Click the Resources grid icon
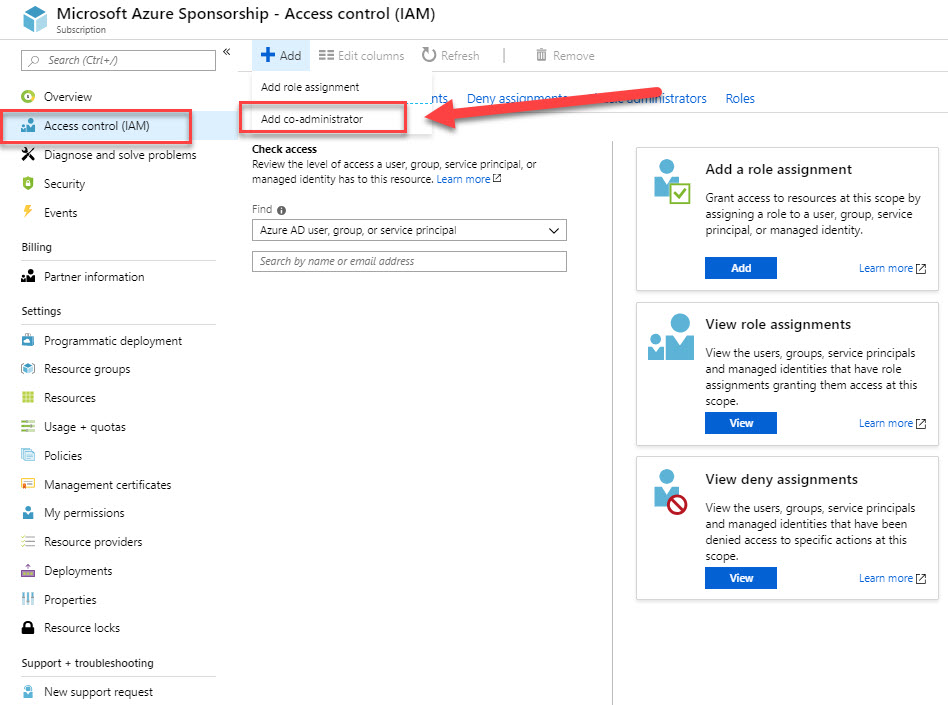 pyautogui.click(x=28, y=397)
